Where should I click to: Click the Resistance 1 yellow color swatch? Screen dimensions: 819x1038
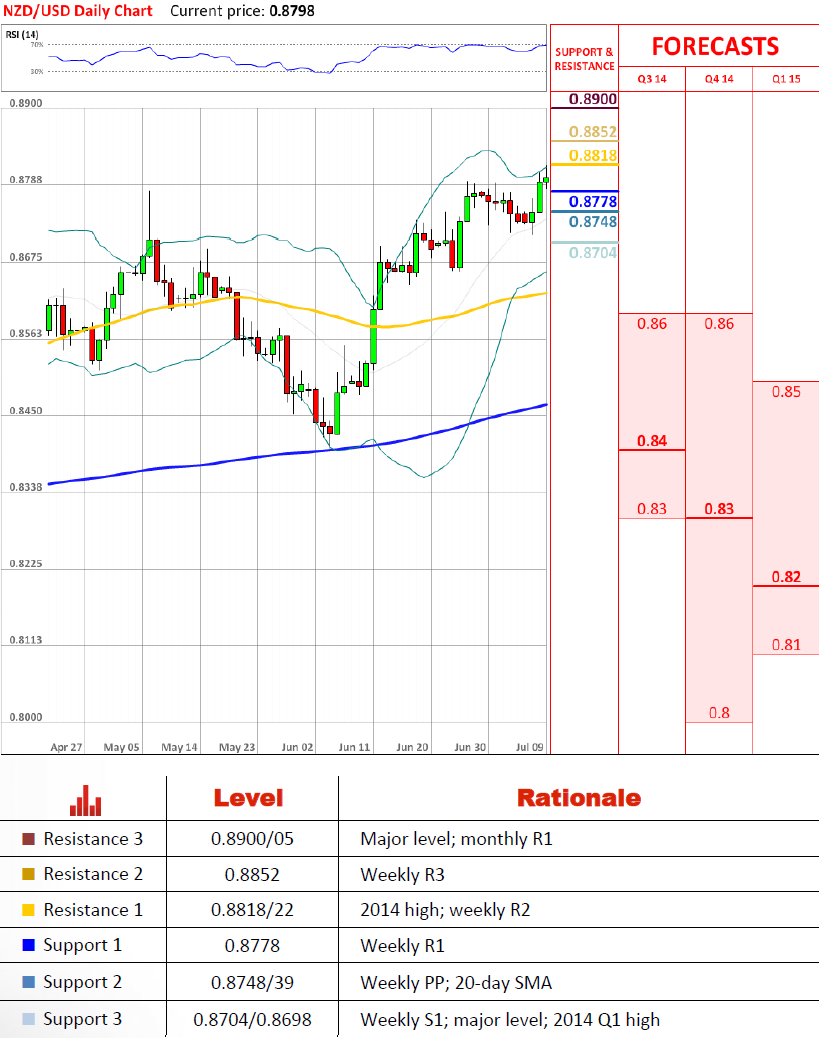point(28,910)
